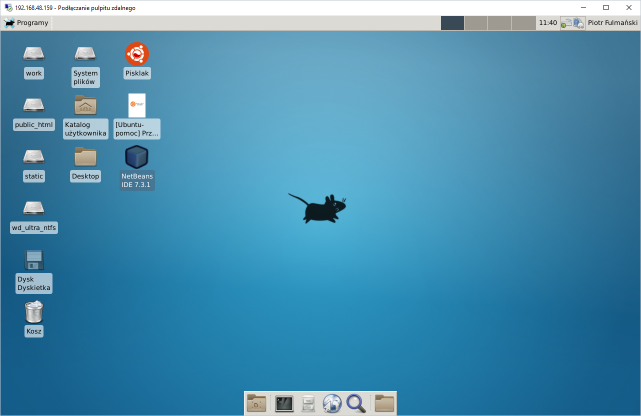
Task: Click the 'static' label text
Action: coord(34,177)
